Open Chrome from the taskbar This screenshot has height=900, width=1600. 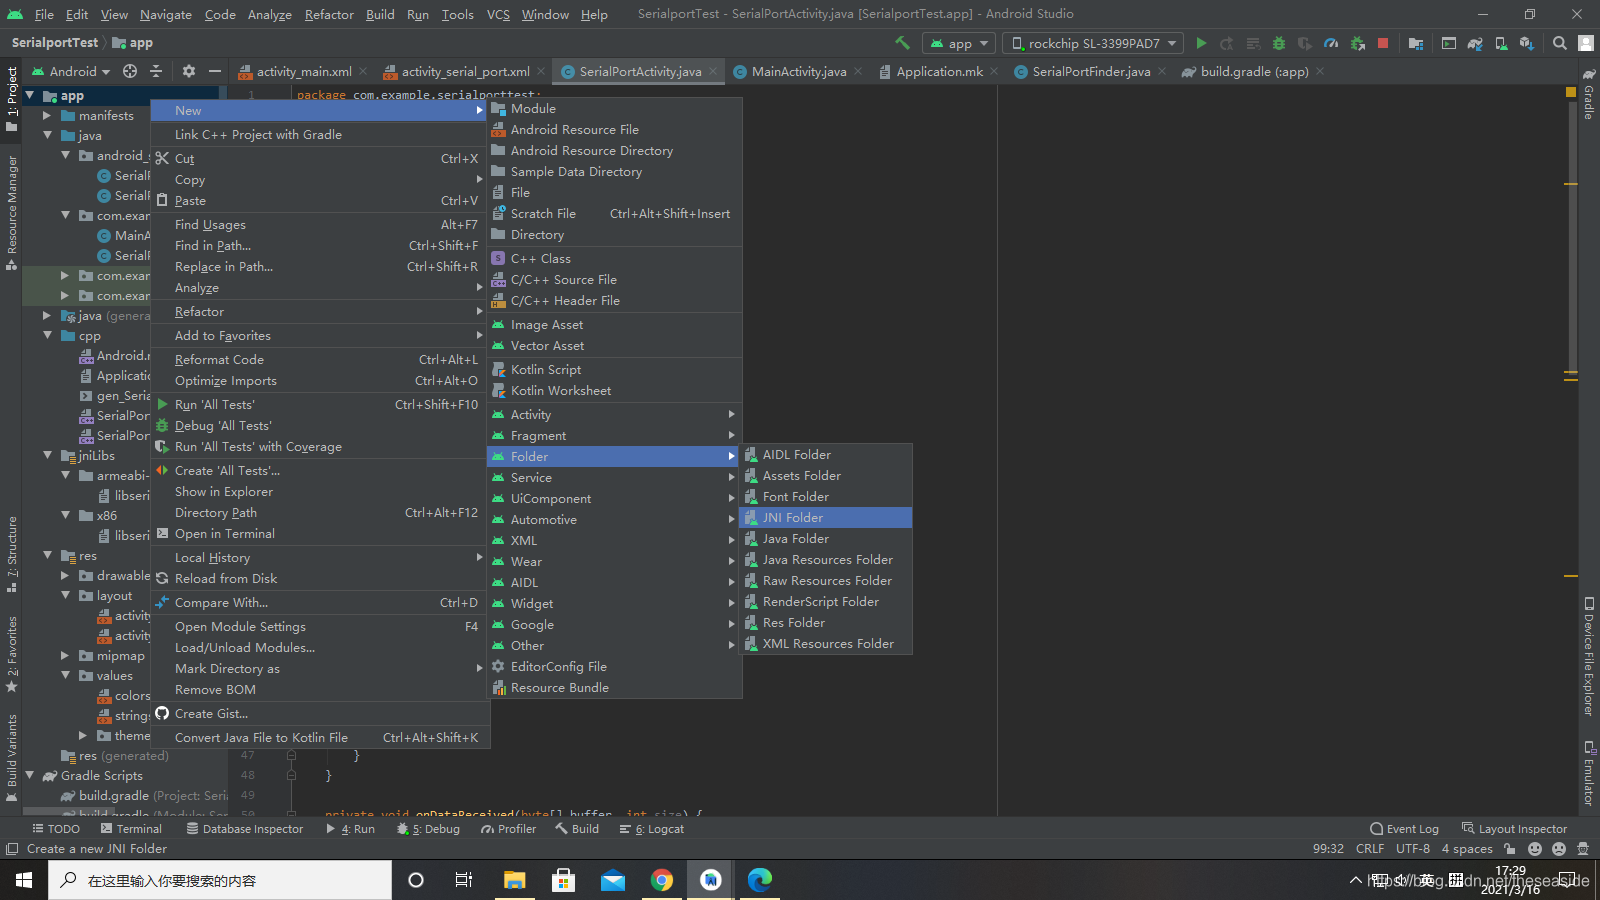click(661, 880)
